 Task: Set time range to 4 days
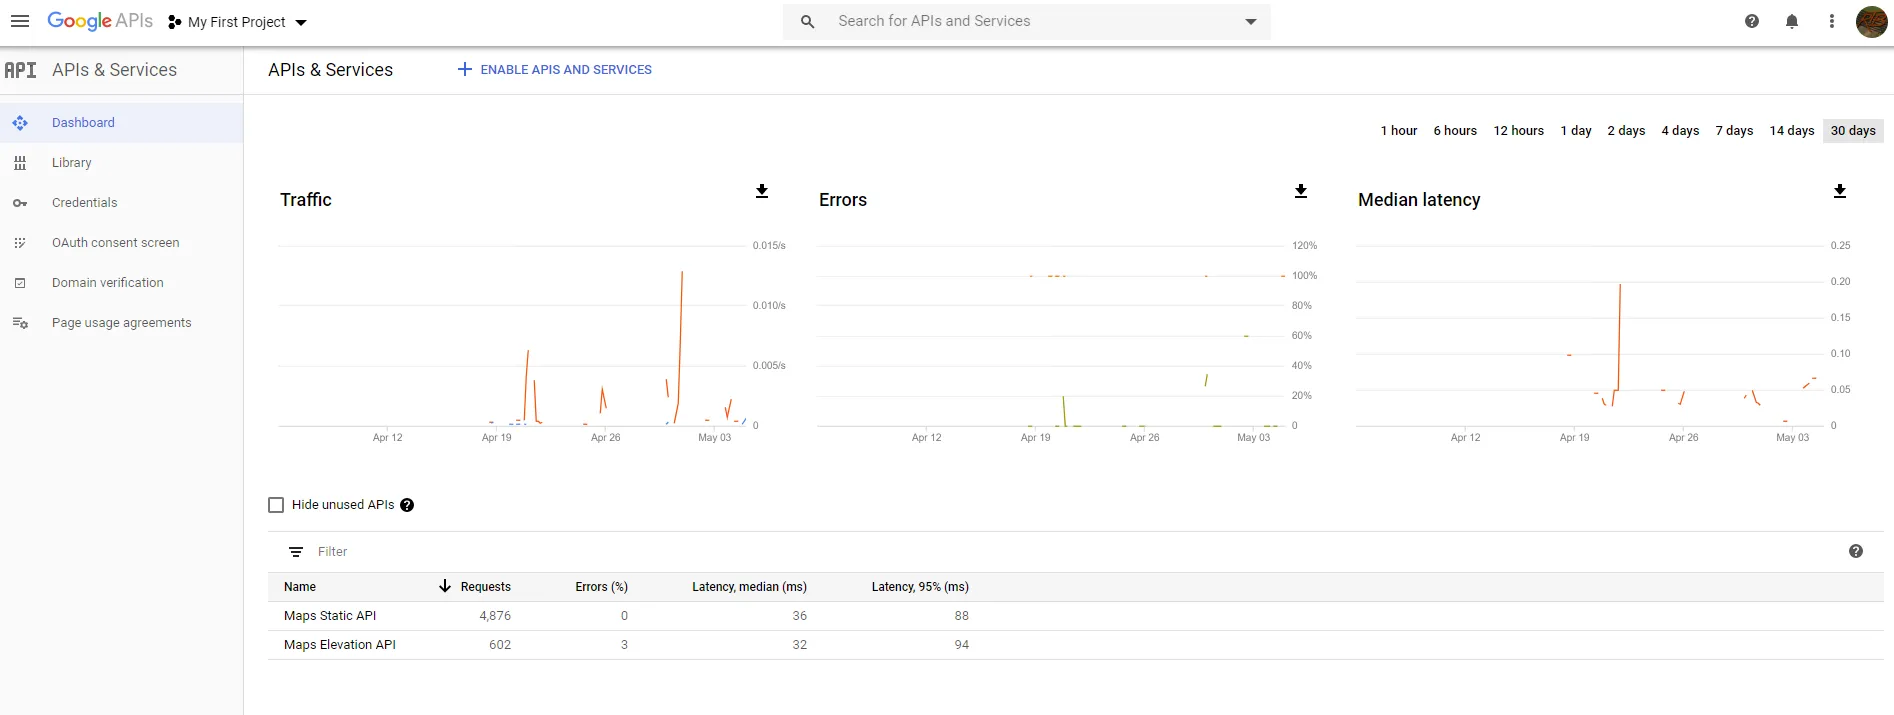click(x=1680, y=131)
